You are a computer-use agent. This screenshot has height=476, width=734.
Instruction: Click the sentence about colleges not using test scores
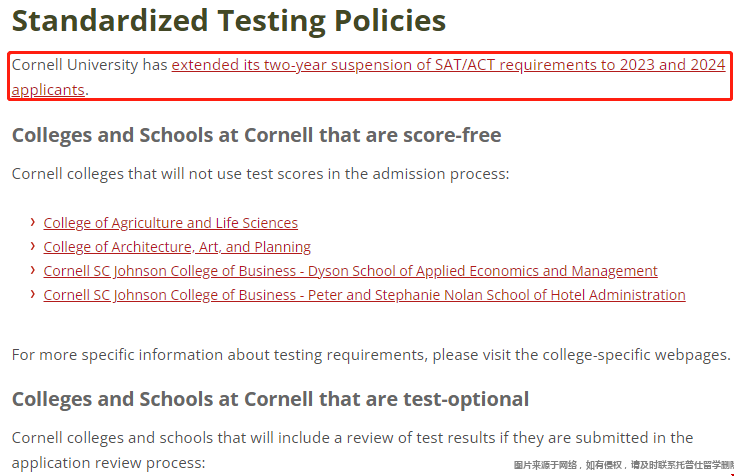pyautogui.click(x=260, y=174)
